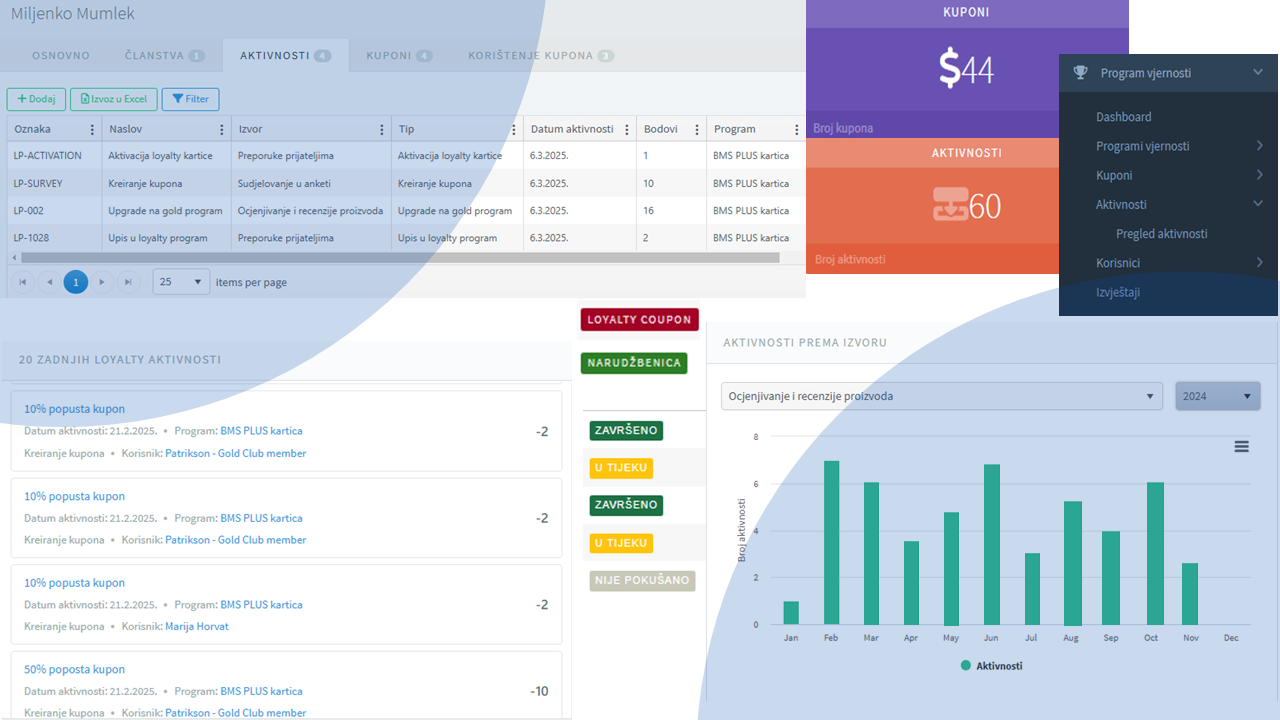Open the Program column menu icon

(x=797, y=129)
